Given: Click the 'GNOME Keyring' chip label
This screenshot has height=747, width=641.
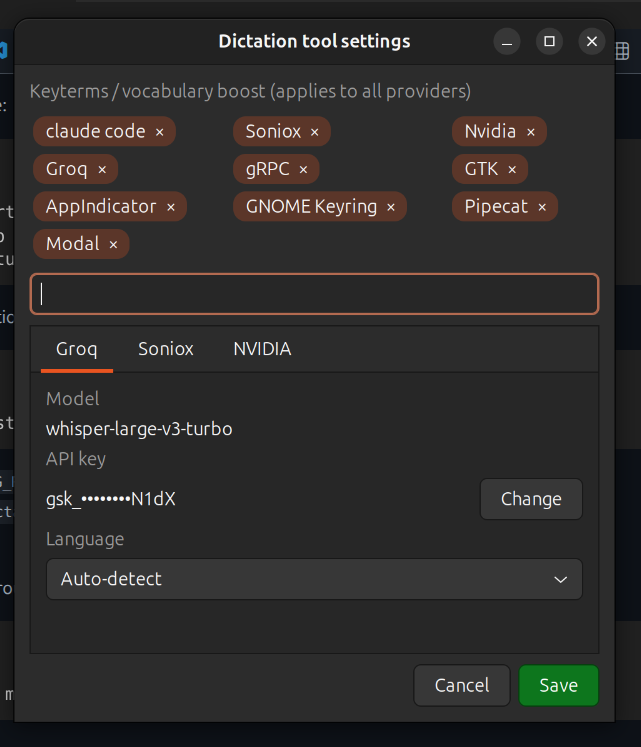Looking at the screenshot, I should [x=311, y=207].
